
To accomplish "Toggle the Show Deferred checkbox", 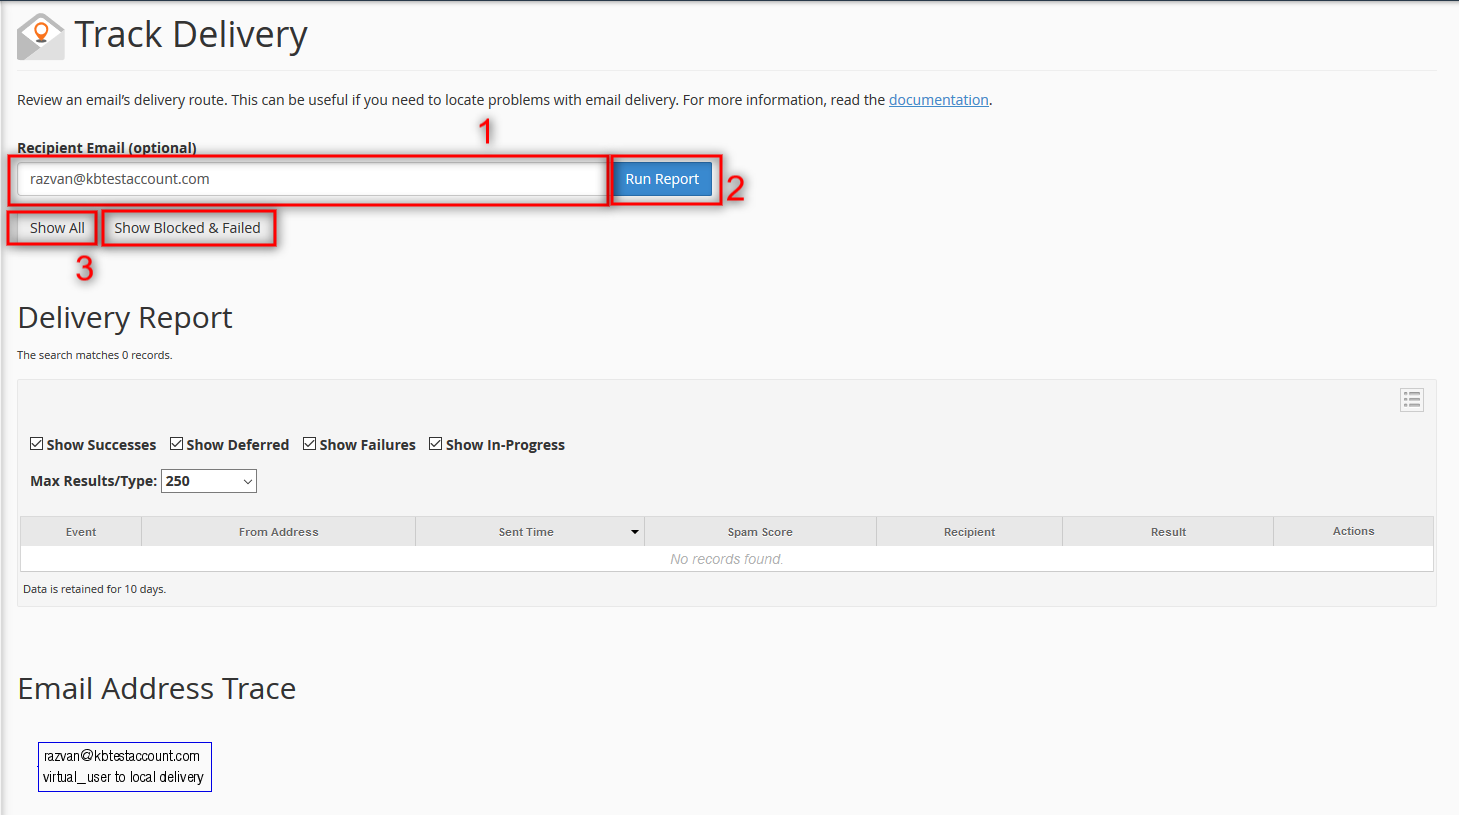I will [177, 444].
